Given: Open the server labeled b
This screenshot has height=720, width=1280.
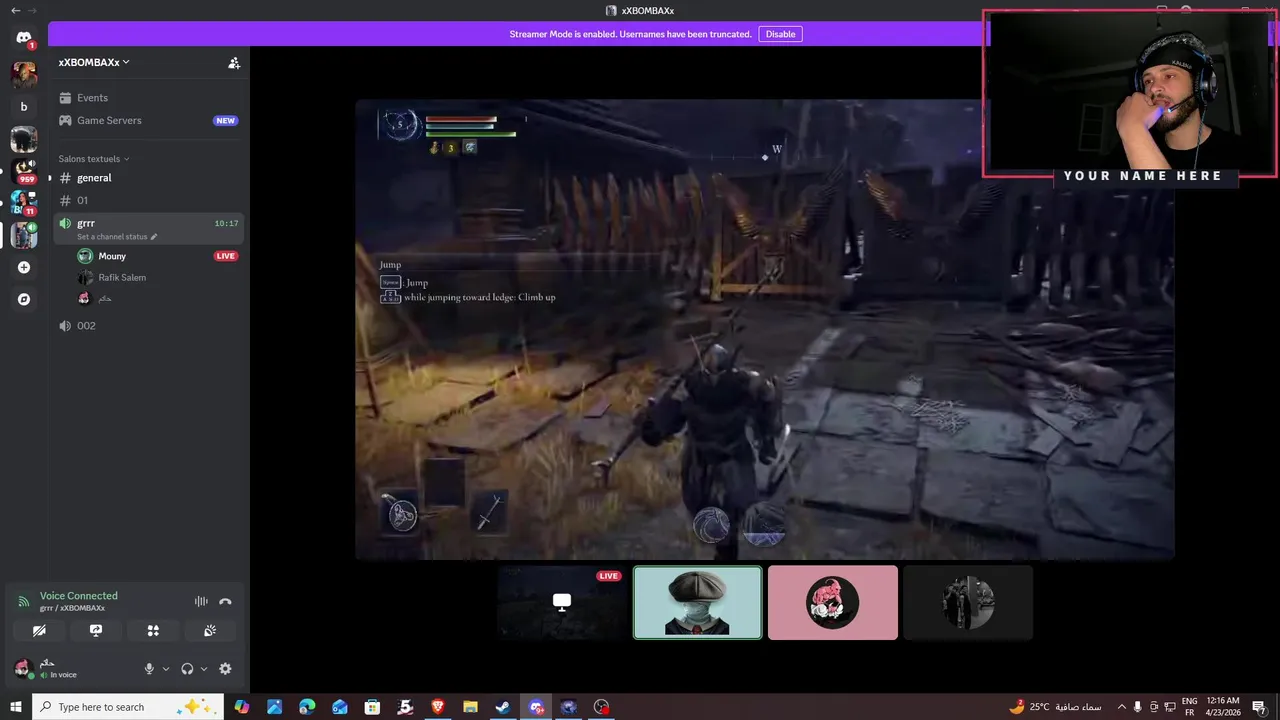Looking at the screenshot, I should 24,107.
